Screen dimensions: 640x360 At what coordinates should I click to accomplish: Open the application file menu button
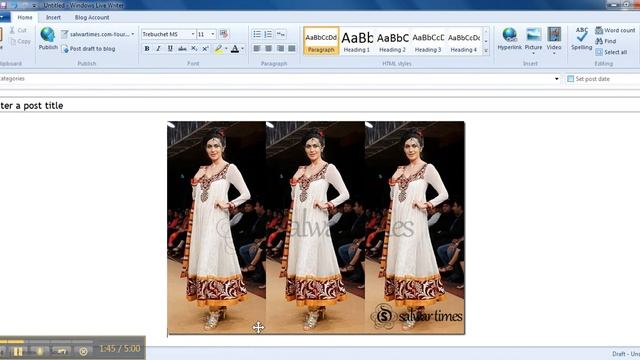pyautogui.click(x=4, y=18)
